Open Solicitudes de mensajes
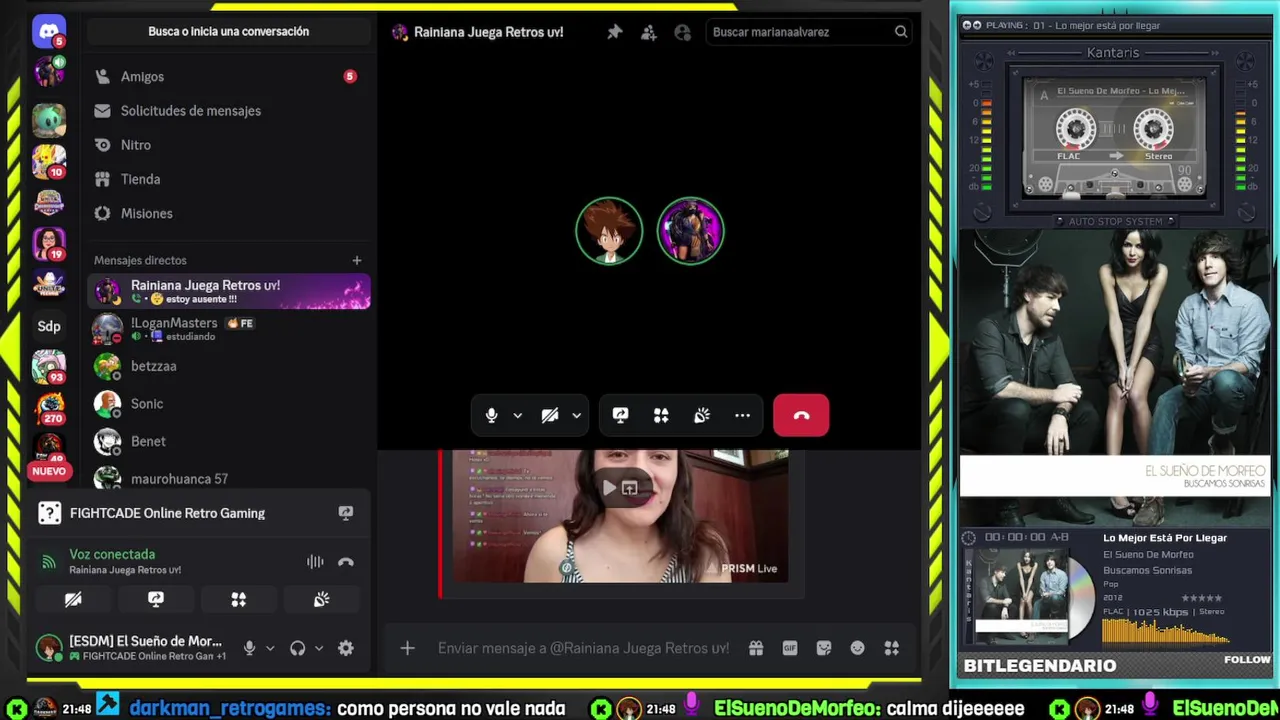The width and height of the screenshot is (1280, 720). pyautogui.click(x=229, y=111)
